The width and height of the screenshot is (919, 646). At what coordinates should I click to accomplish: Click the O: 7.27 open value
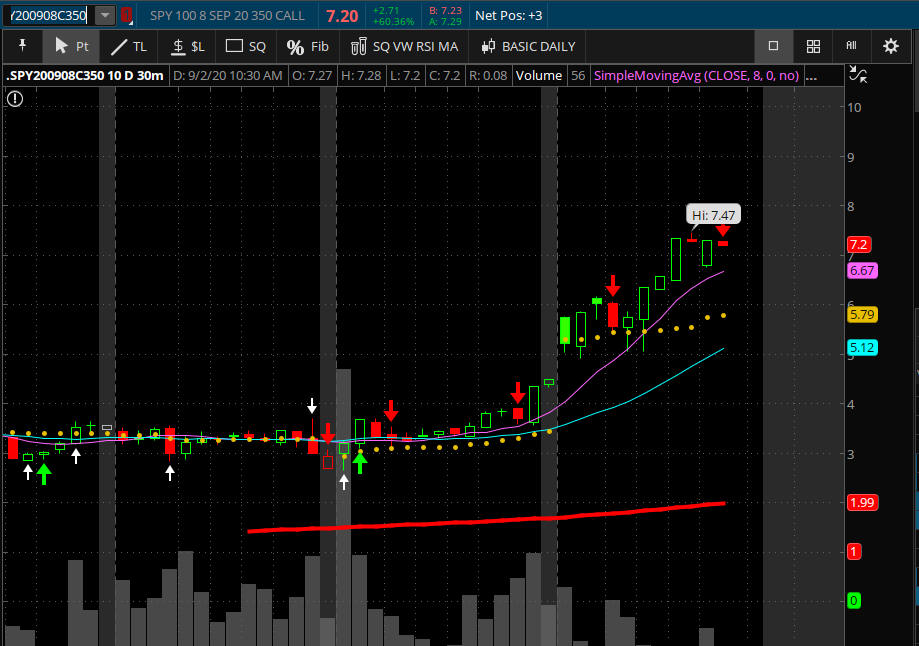click(312, 76)
